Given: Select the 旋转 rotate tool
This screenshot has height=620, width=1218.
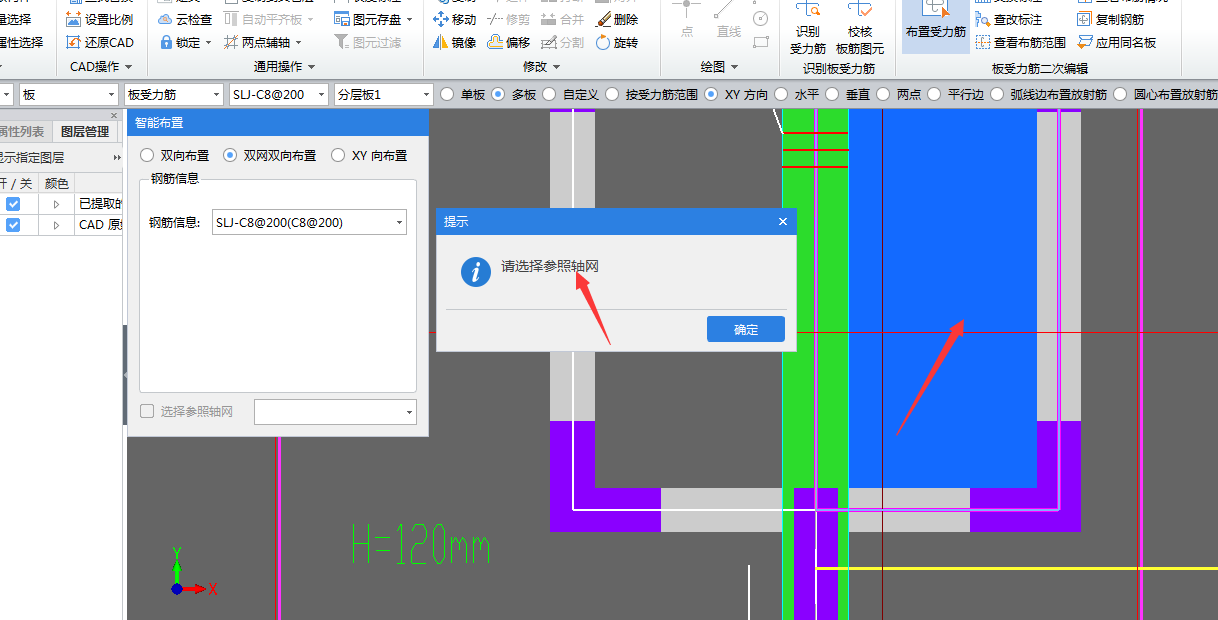Looking at the screenshot, I should click(616, 42).
